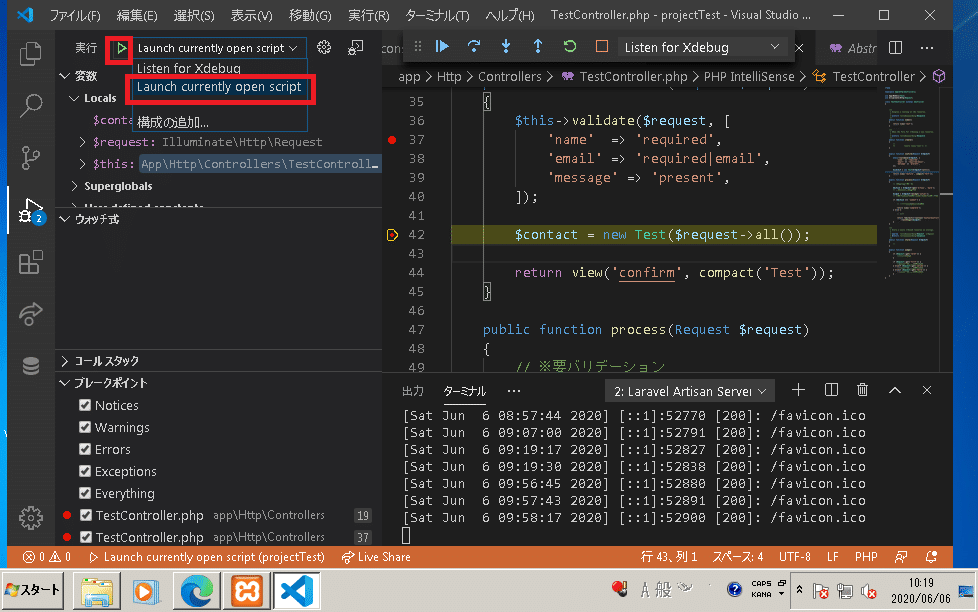Kill the terminal with trash icon
The height and width of the screenshot is (612, 978).
point(863,391)
